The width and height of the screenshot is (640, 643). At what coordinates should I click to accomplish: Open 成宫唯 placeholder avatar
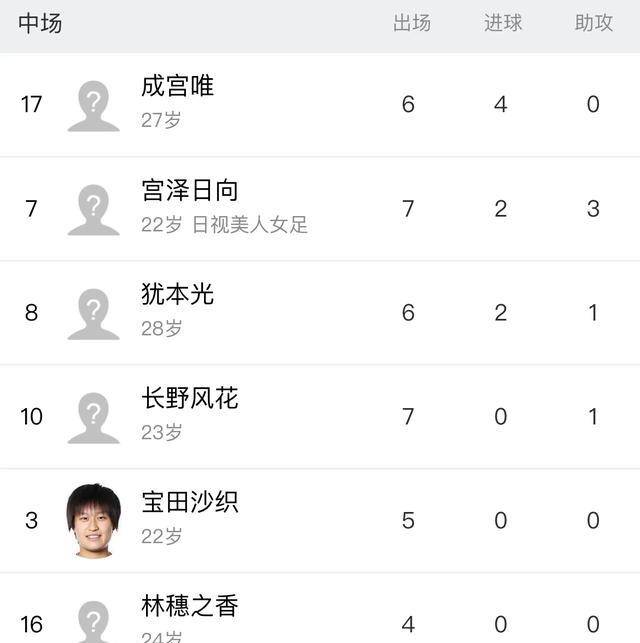tap(93, 106)
